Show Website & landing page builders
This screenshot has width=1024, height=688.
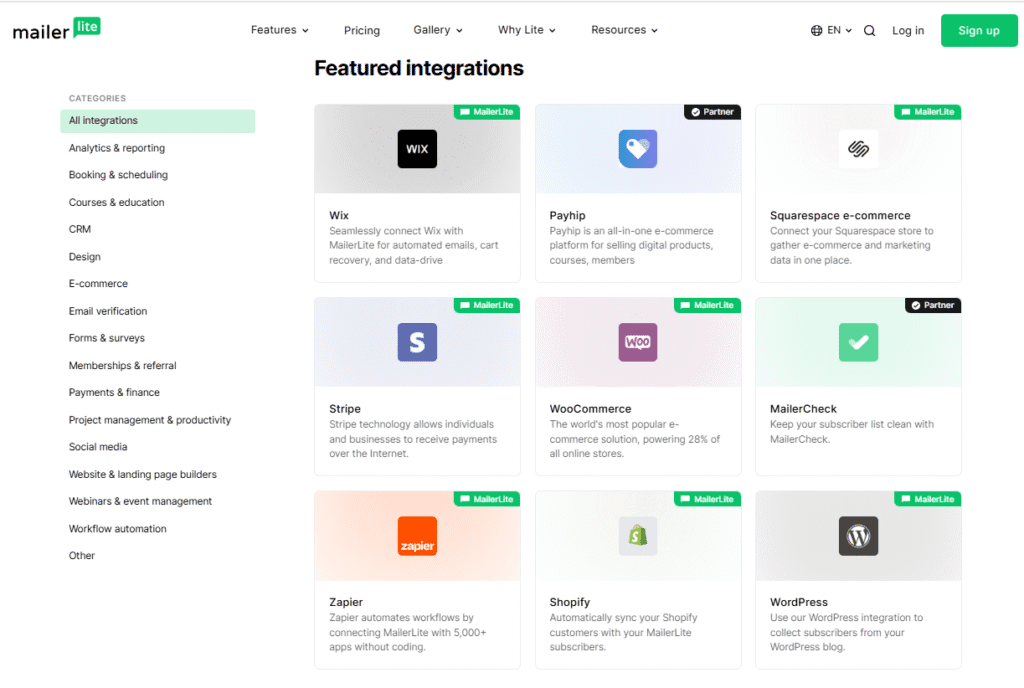pyautogui.click(x=142, y=475)
